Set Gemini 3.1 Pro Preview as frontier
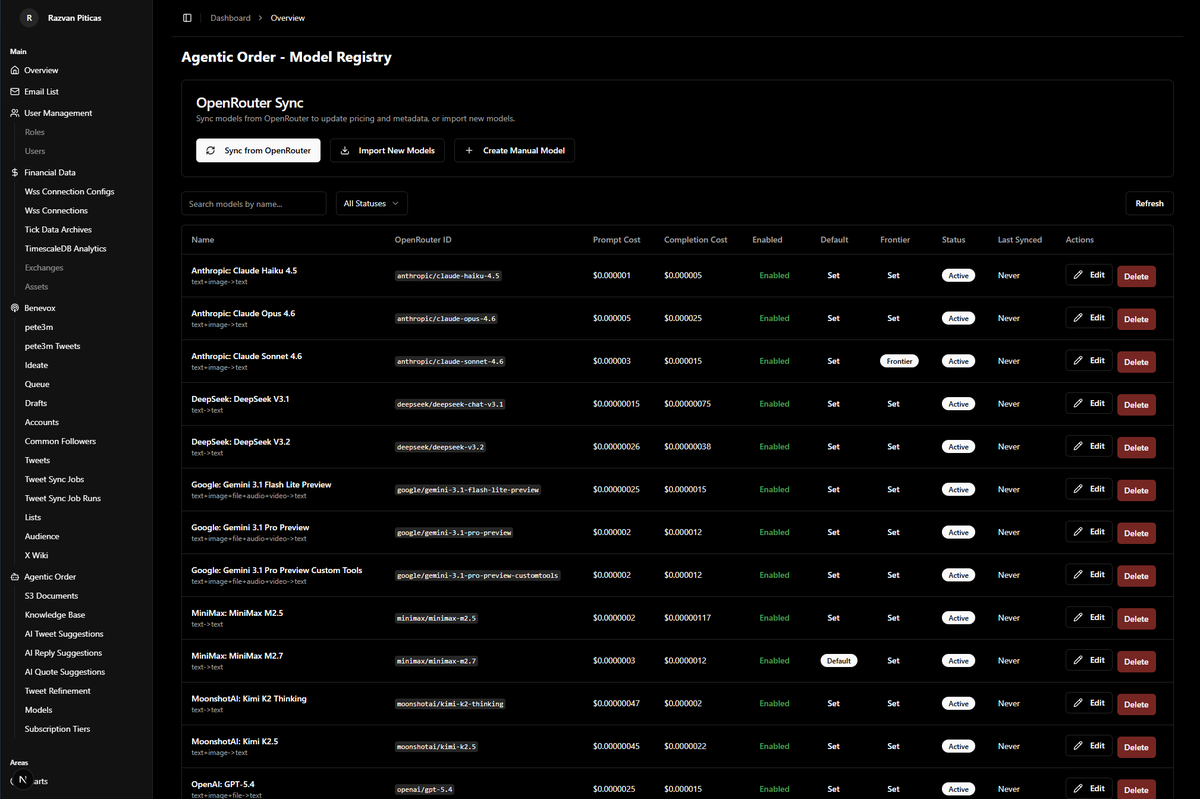The width and height of the screenshot is (1200, 799). click(893, 533)
